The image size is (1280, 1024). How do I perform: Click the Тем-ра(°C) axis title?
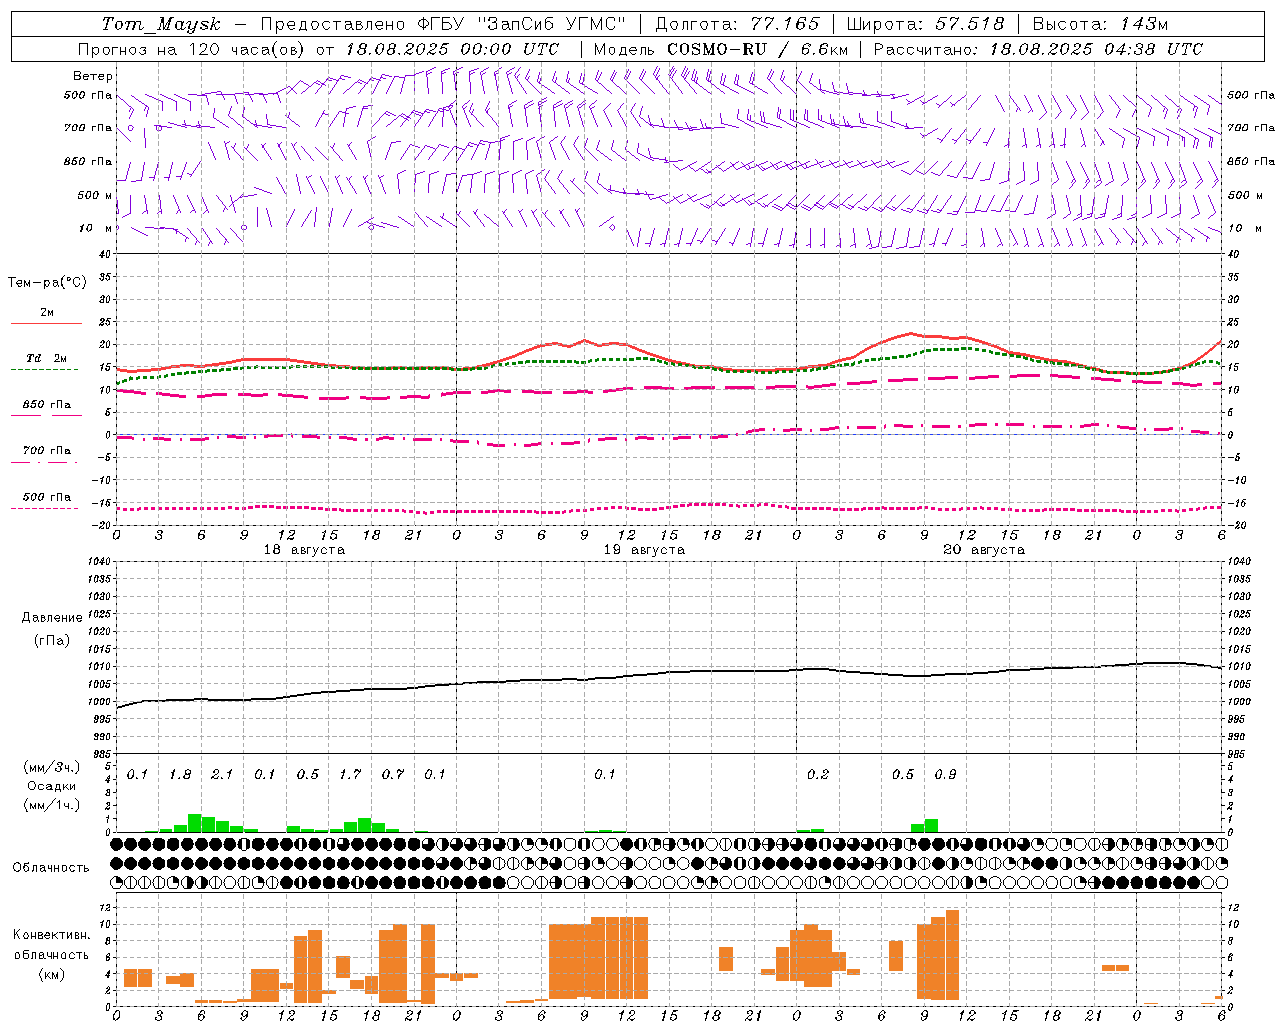click(x=47, y=283)
